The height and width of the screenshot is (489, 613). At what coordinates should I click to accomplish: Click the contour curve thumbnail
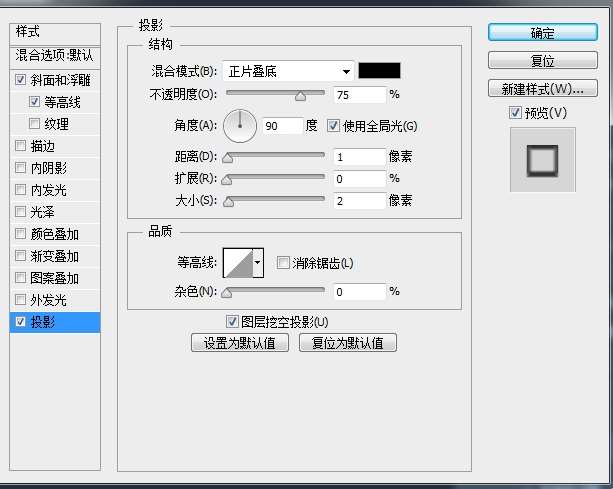238,263
